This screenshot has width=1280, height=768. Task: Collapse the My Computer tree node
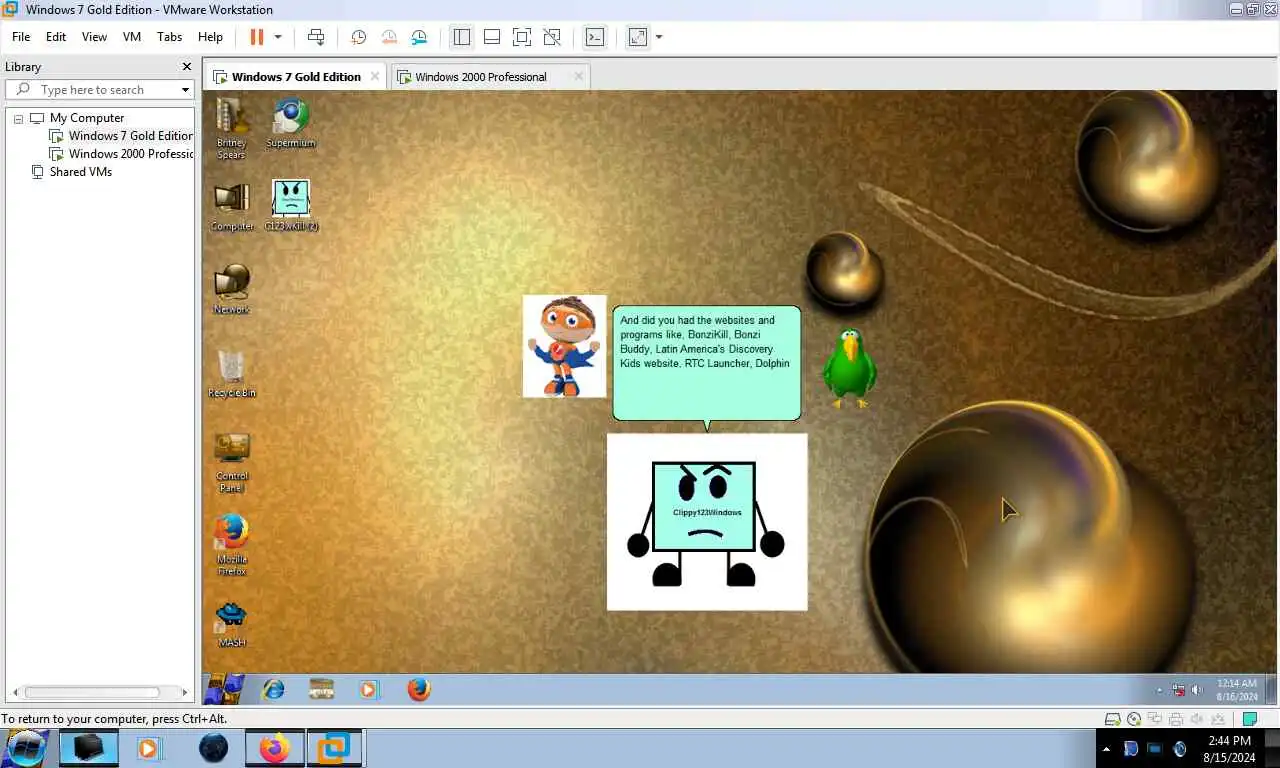(18, 118)
